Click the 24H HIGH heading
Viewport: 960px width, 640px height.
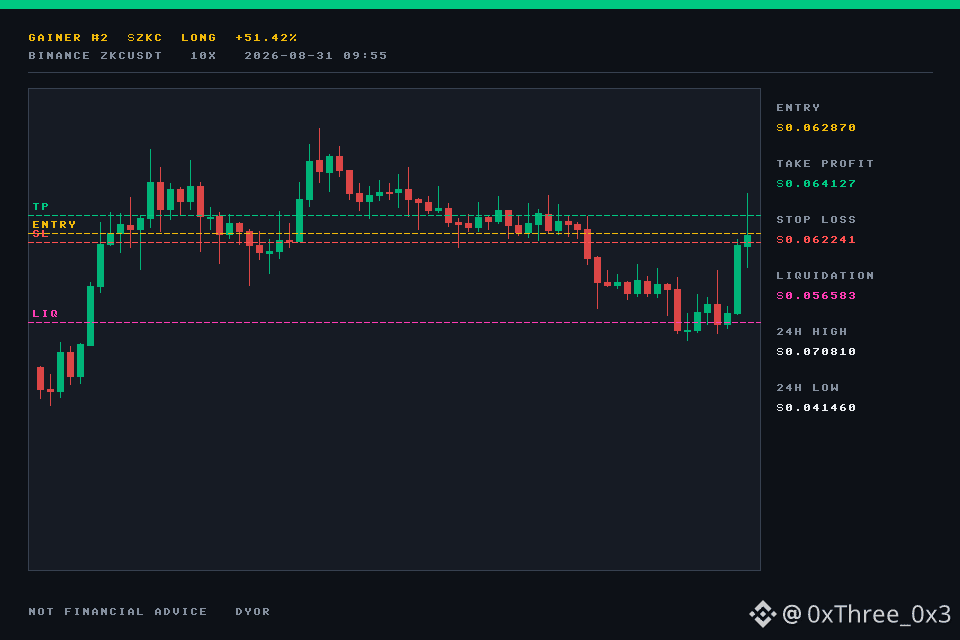[x=812, y=332]
